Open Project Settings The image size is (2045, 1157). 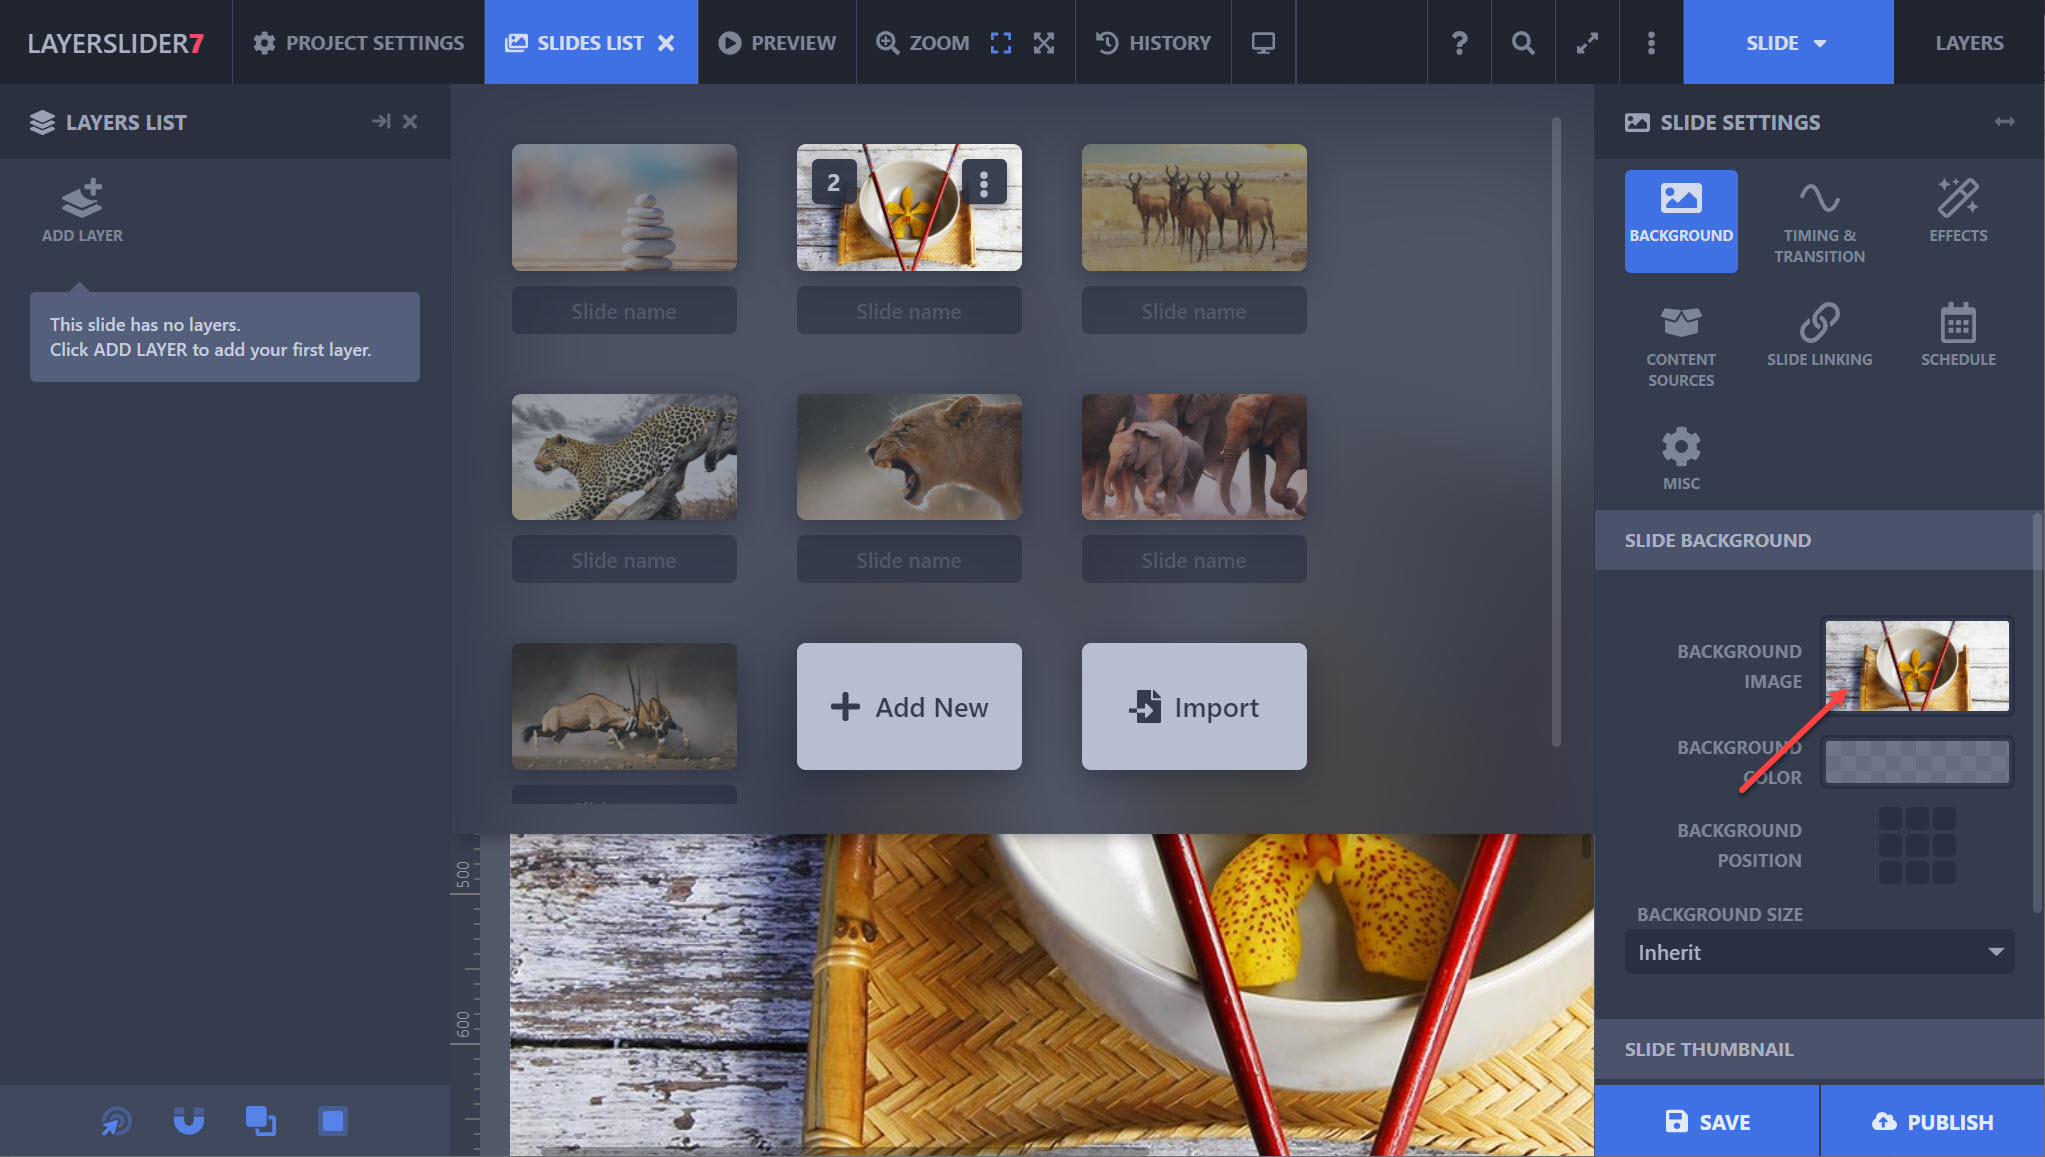358,43
